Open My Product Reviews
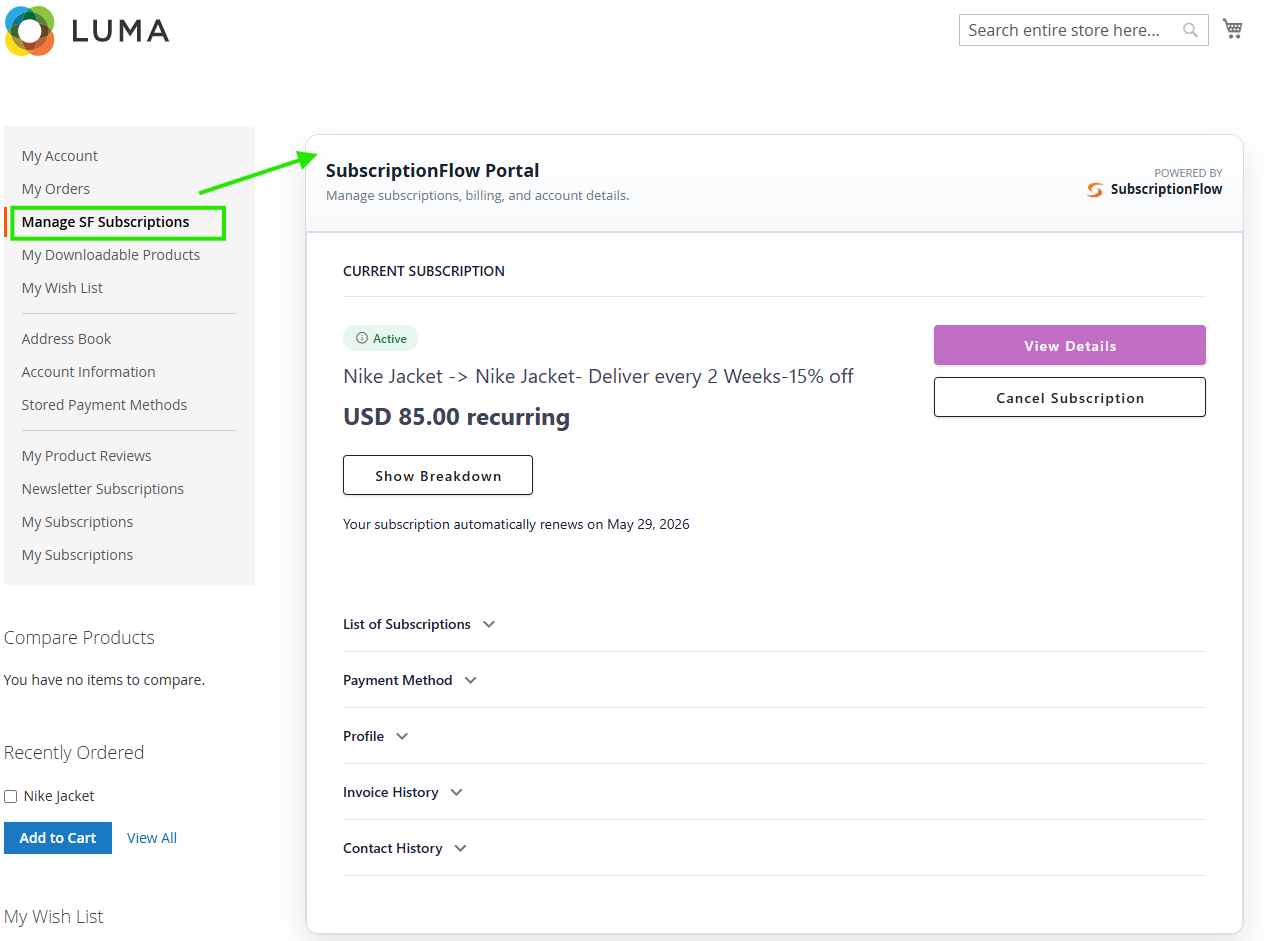Viewport: 1269px width, 941px height. click(x=87, y=456)
